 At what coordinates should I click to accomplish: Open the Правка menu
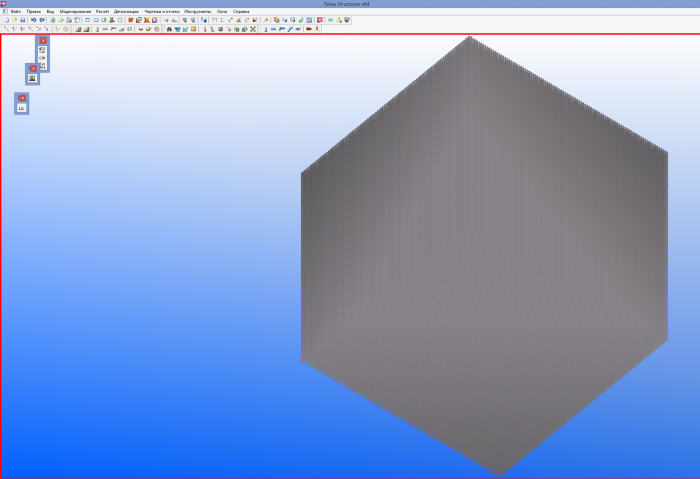pyautogui.click(x=33, y=11)
